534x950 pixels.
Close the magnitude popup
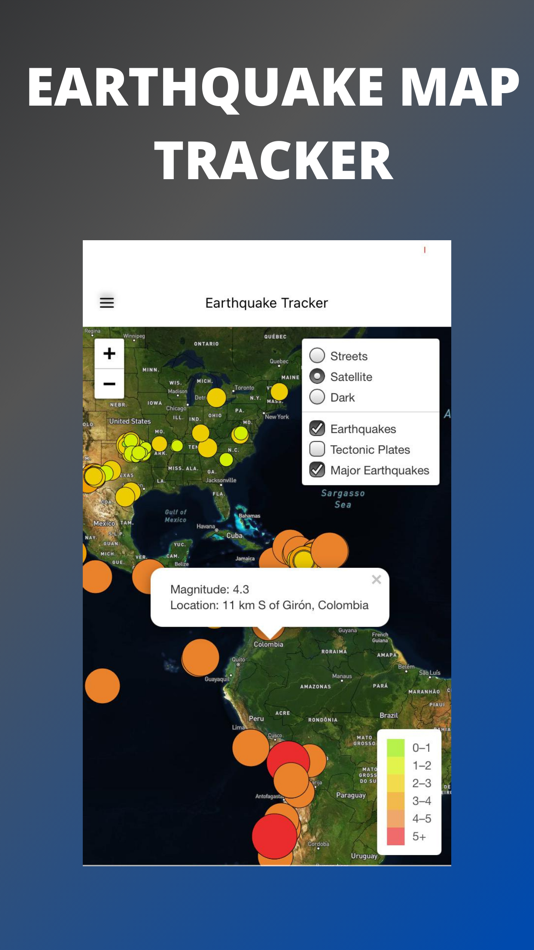[x=376, y=580]
